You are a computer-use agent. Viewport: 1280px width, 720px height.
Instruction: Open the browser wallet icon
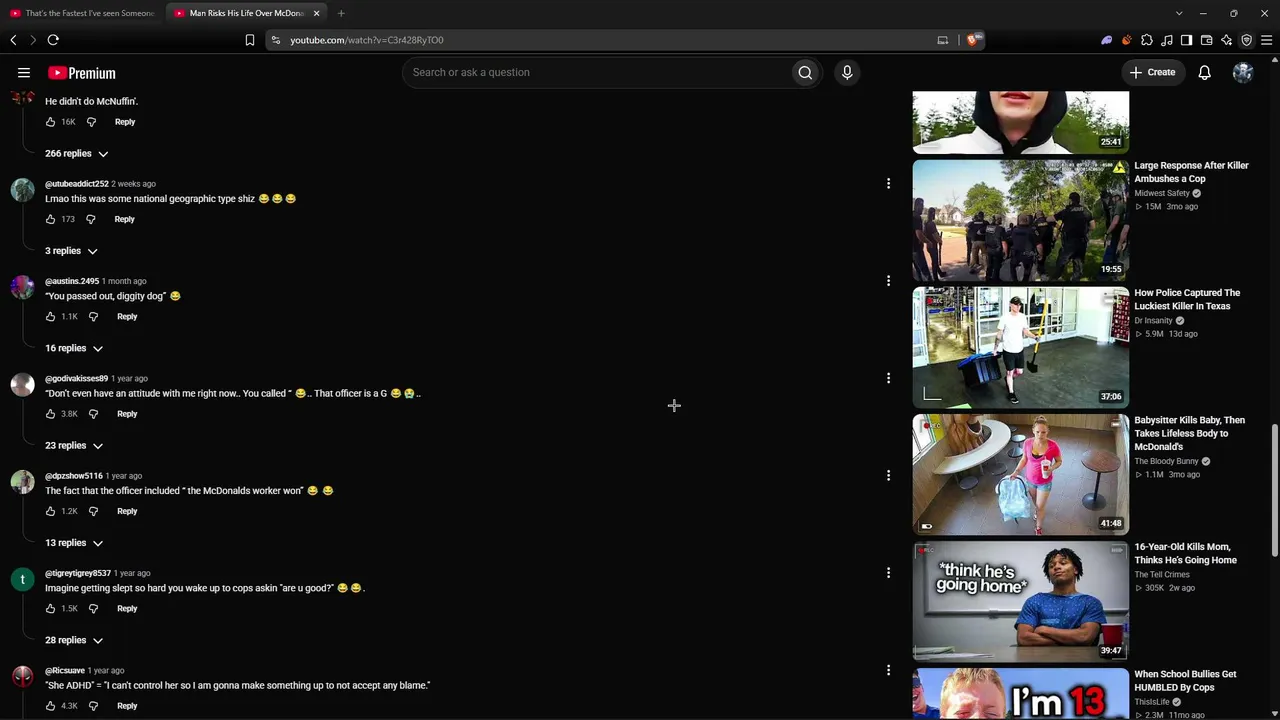pos(1207,40)
